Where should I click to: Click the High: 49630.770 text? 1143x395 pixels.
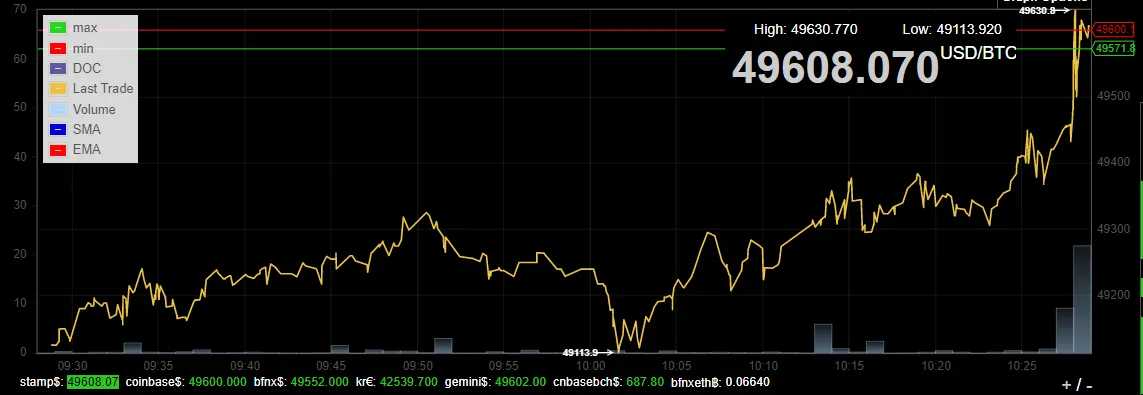point(805,29)
